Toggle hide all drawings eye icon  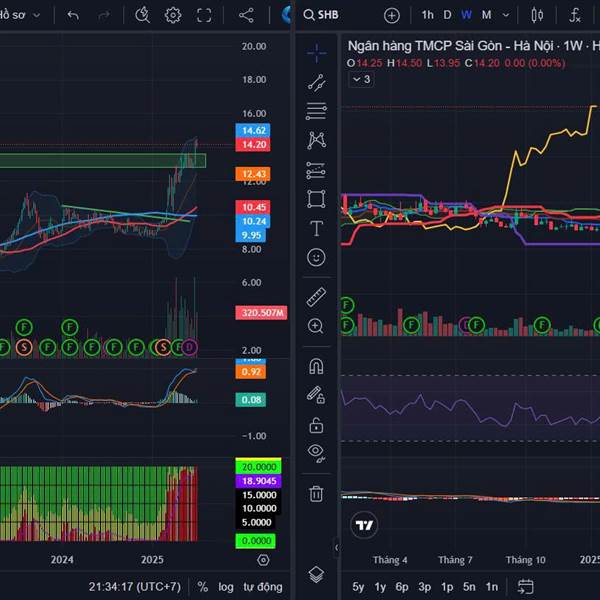click(x=316, y=453)
